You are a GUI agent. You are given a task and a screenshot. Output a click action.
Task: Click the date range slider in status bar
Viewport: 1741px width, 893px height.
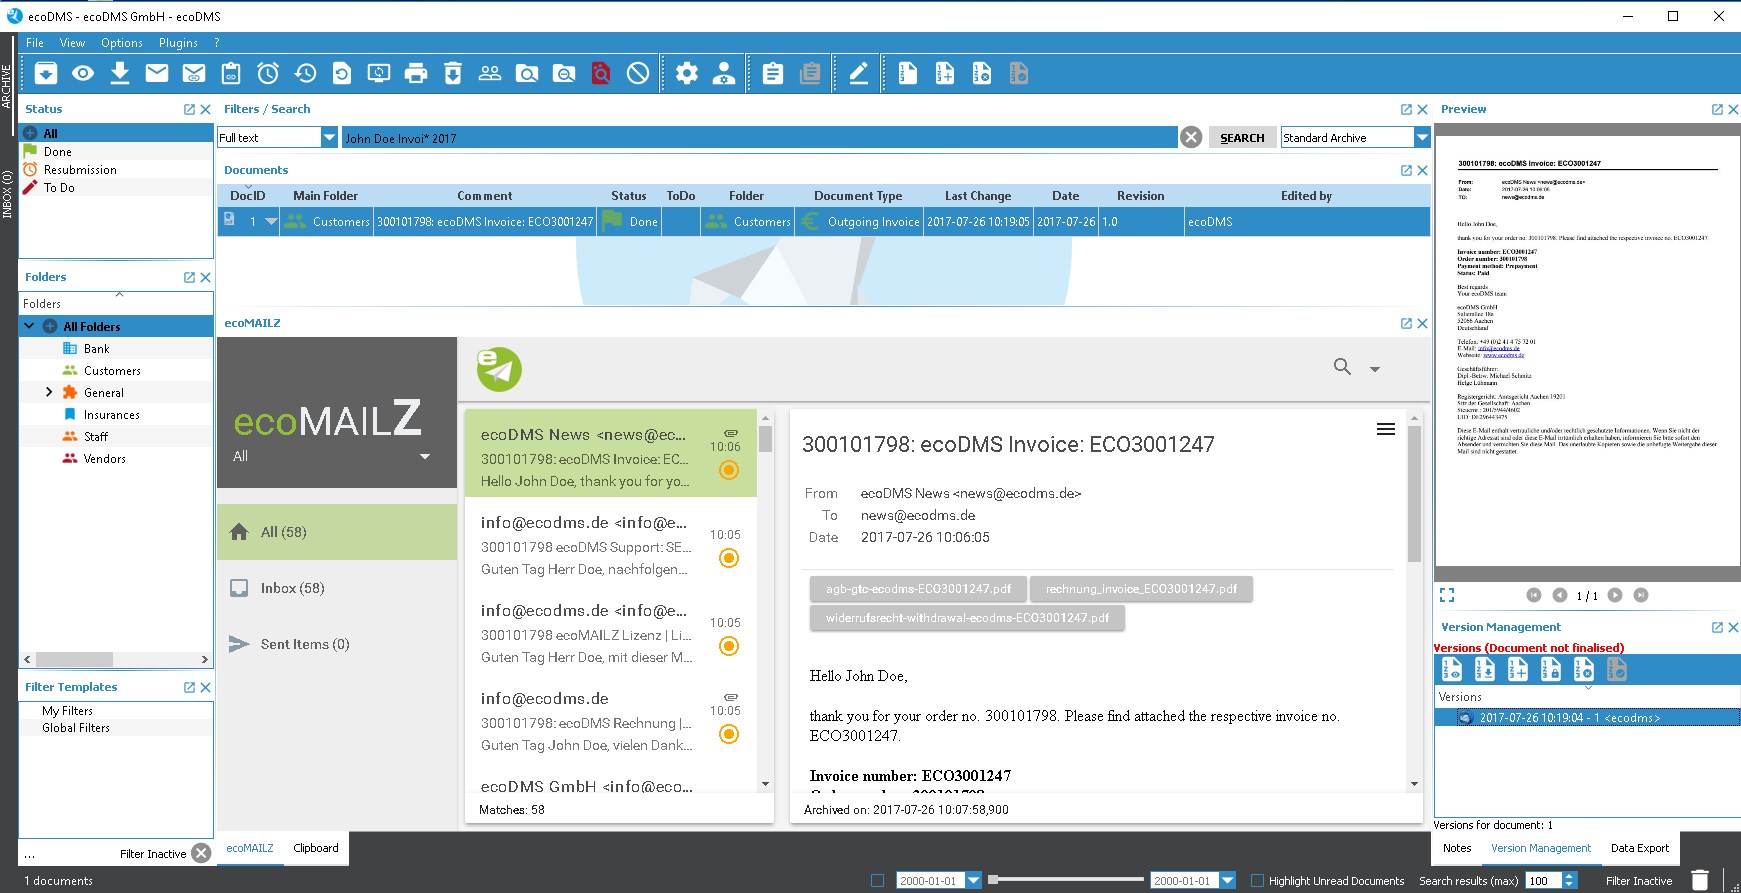click(x=1066, y=880)
